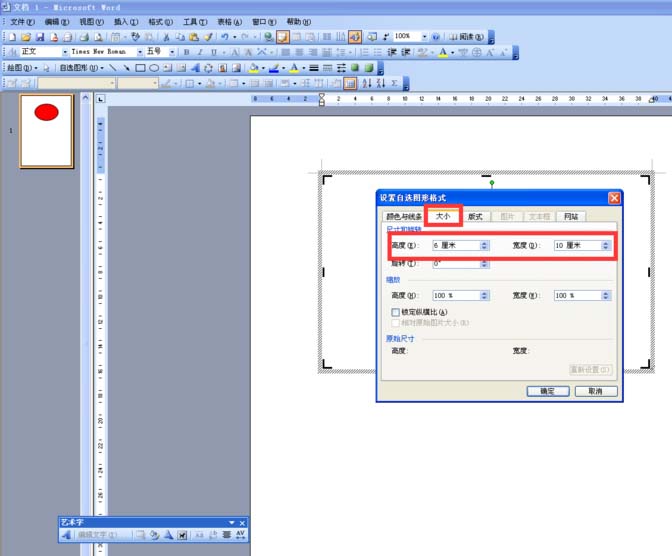672x556 pixels.
Task: Select the Oval drawing tool
Action: [x=154, y=68]
